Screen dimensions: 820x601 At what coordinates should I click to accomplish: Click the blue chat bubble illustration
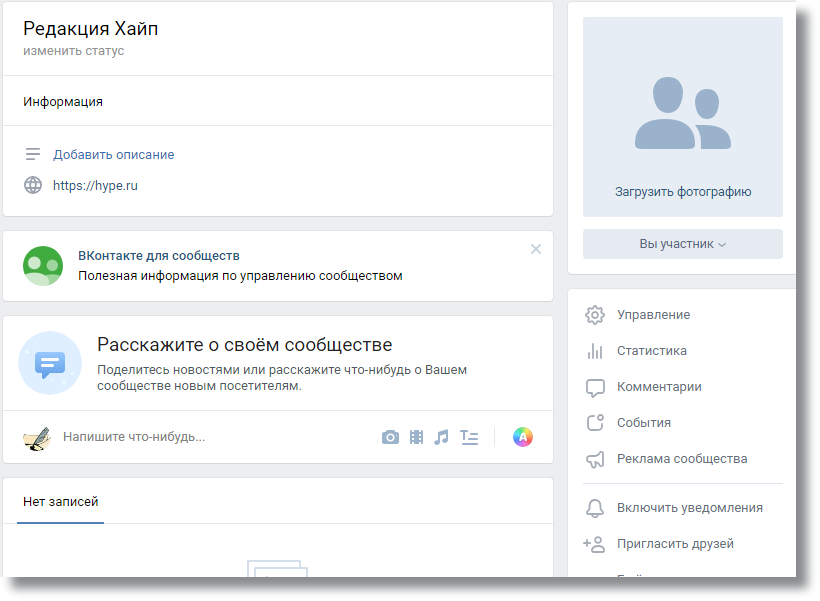(50, 363)
